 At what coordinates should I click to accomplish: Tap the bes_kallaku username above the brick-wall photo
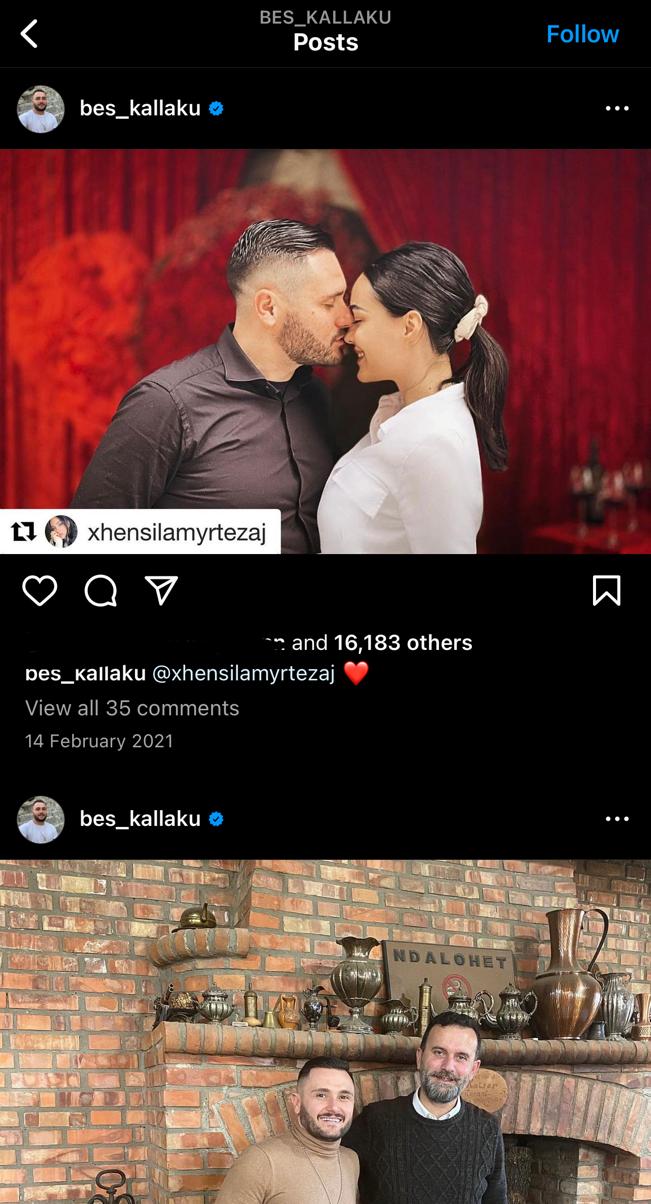click(140, 818)
